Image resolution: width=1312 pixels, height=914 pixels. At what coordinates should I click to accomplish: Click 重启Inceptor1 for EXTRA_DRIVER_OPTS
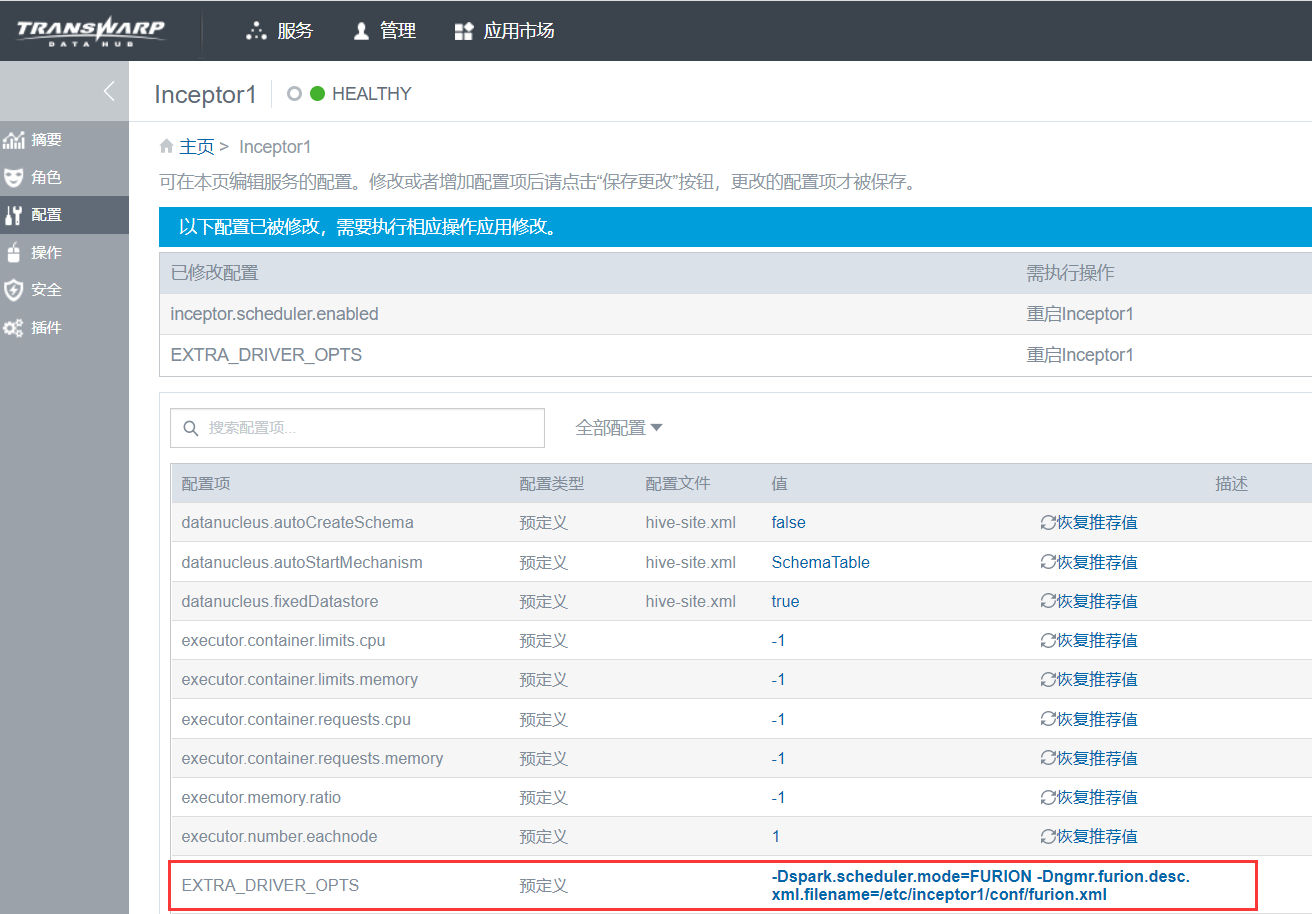coord(1080,355)
